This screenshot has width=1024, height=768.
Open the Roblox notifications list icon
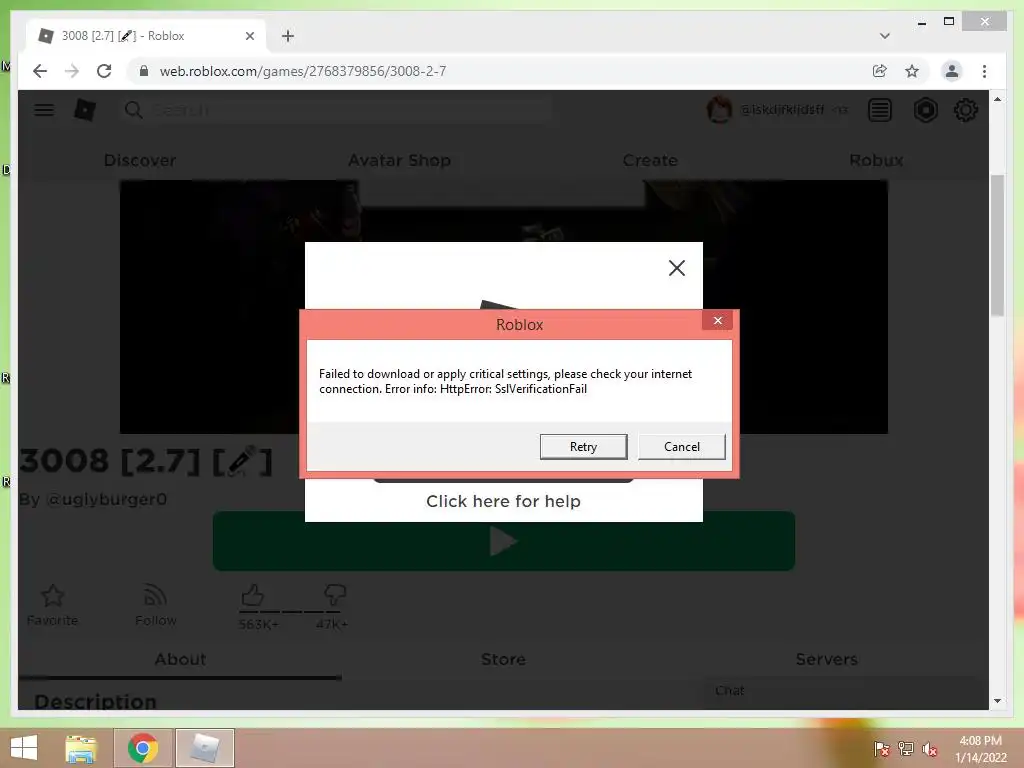click(x=880, y=110)
